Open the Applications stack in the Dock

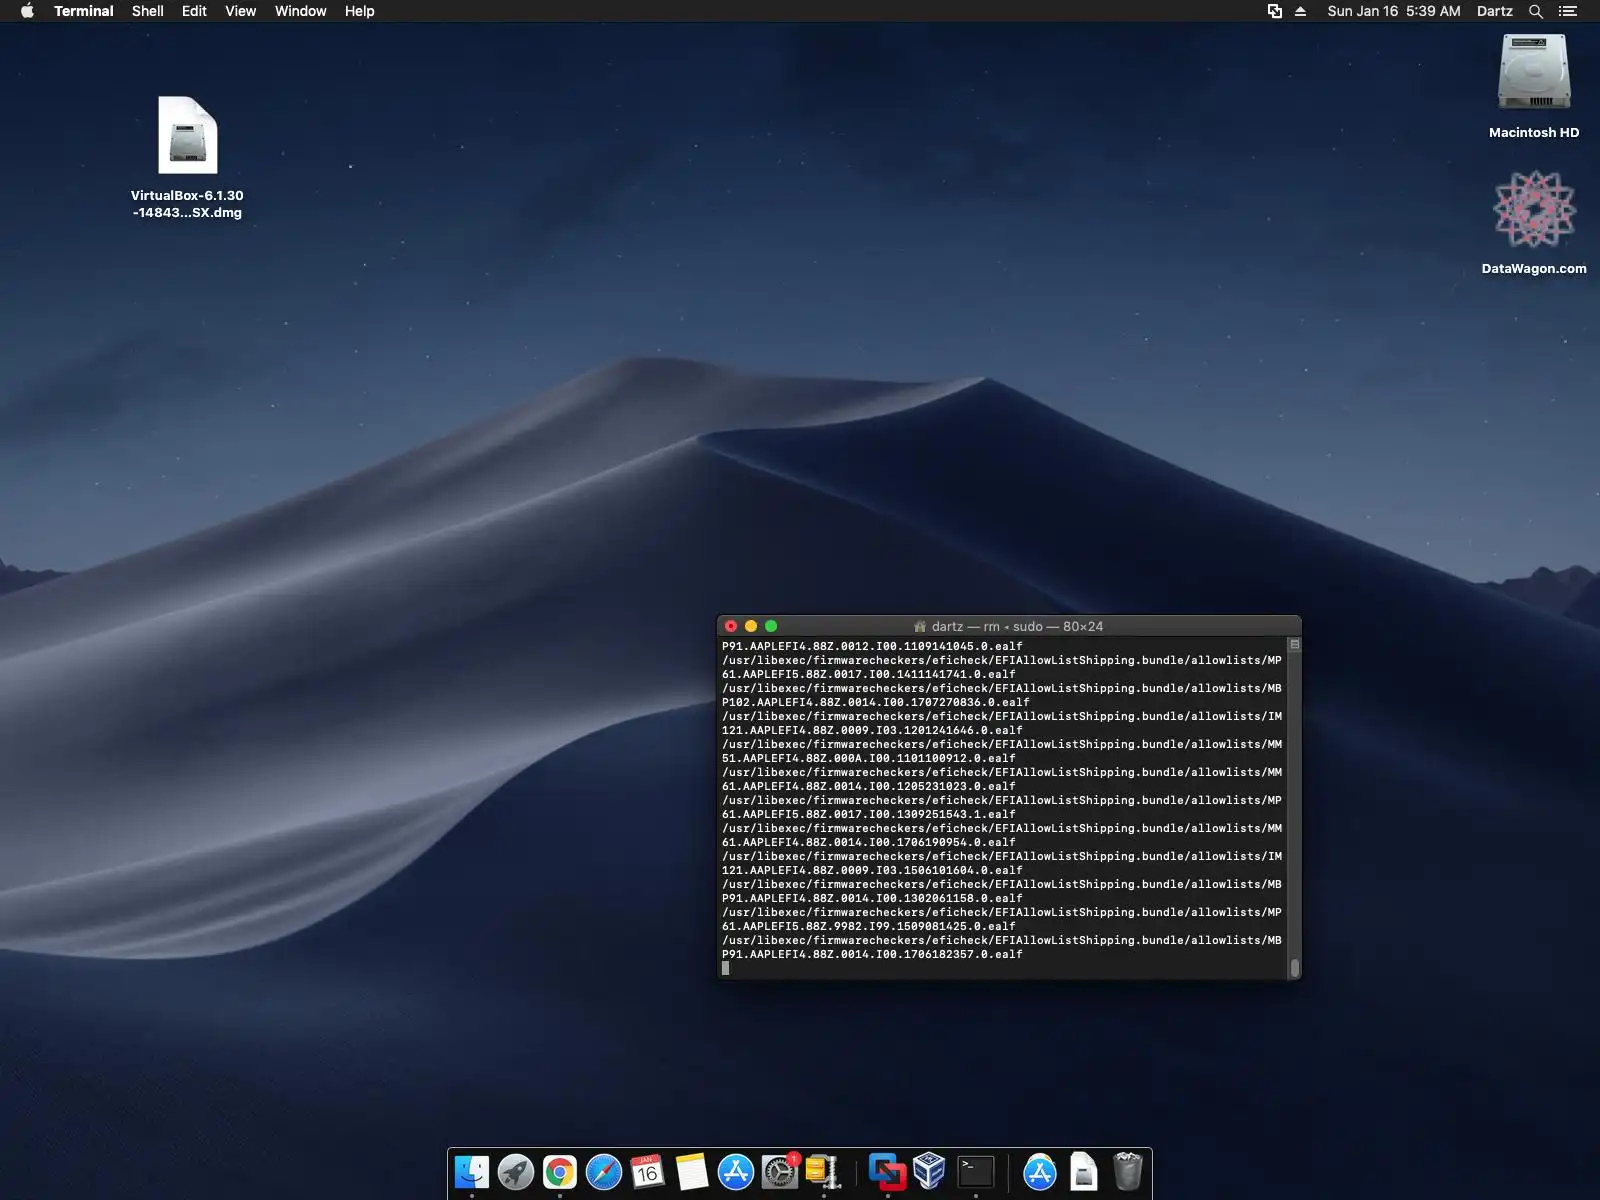click(1040, 1172)
